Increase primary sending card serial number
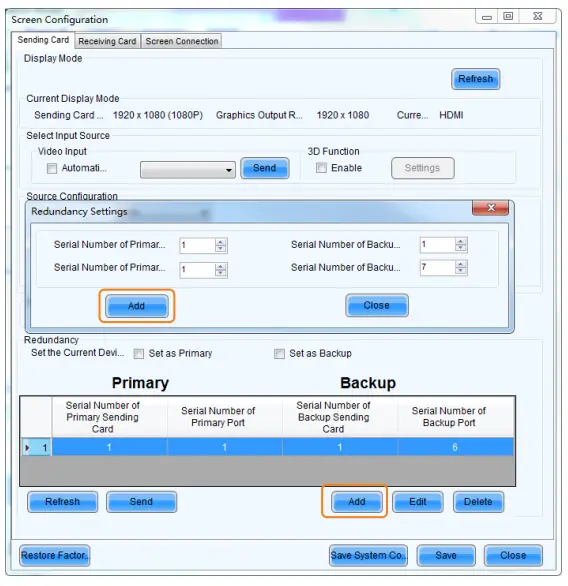Screen dimensions: 568x586 [x=220, y=242]
